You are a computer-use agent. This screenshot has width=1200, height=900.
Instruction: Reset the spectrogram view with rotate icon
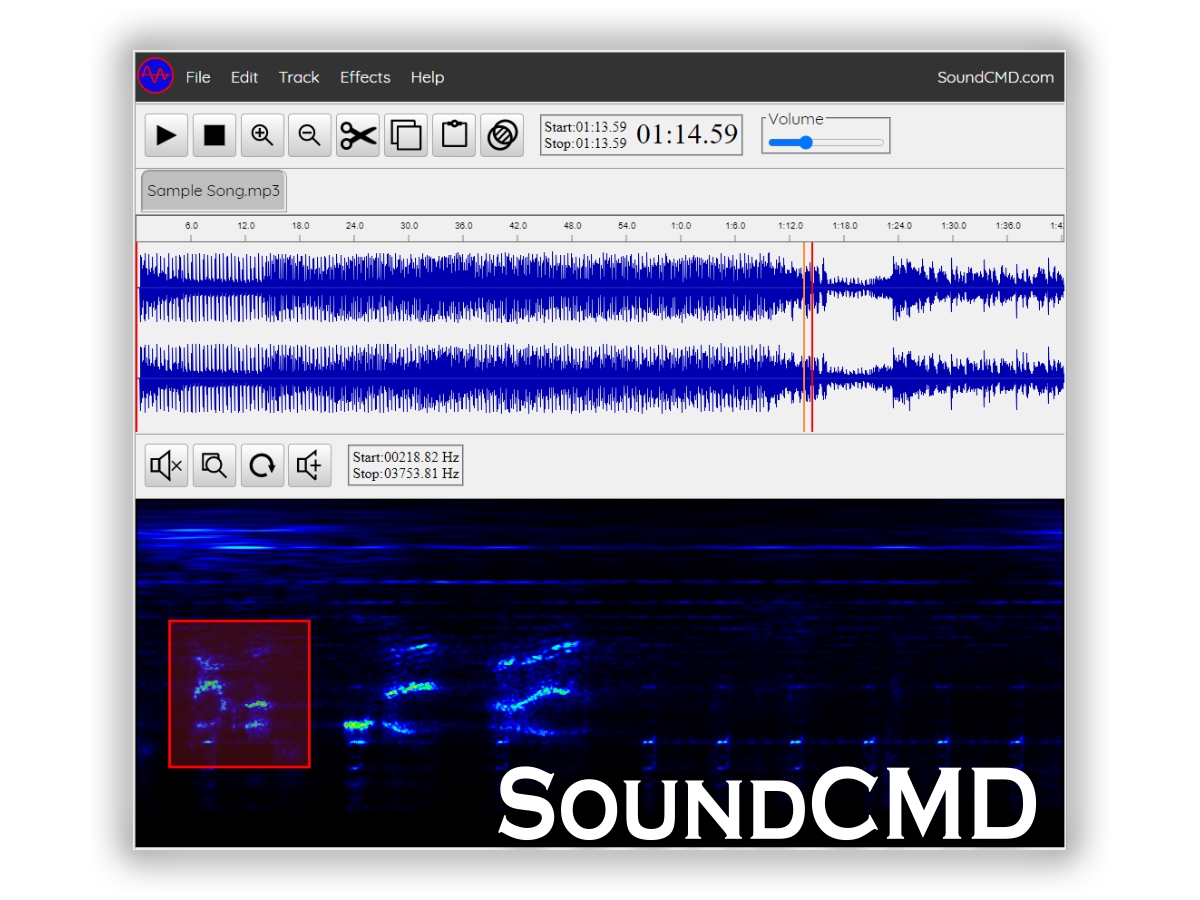click(x=262, y=465)
